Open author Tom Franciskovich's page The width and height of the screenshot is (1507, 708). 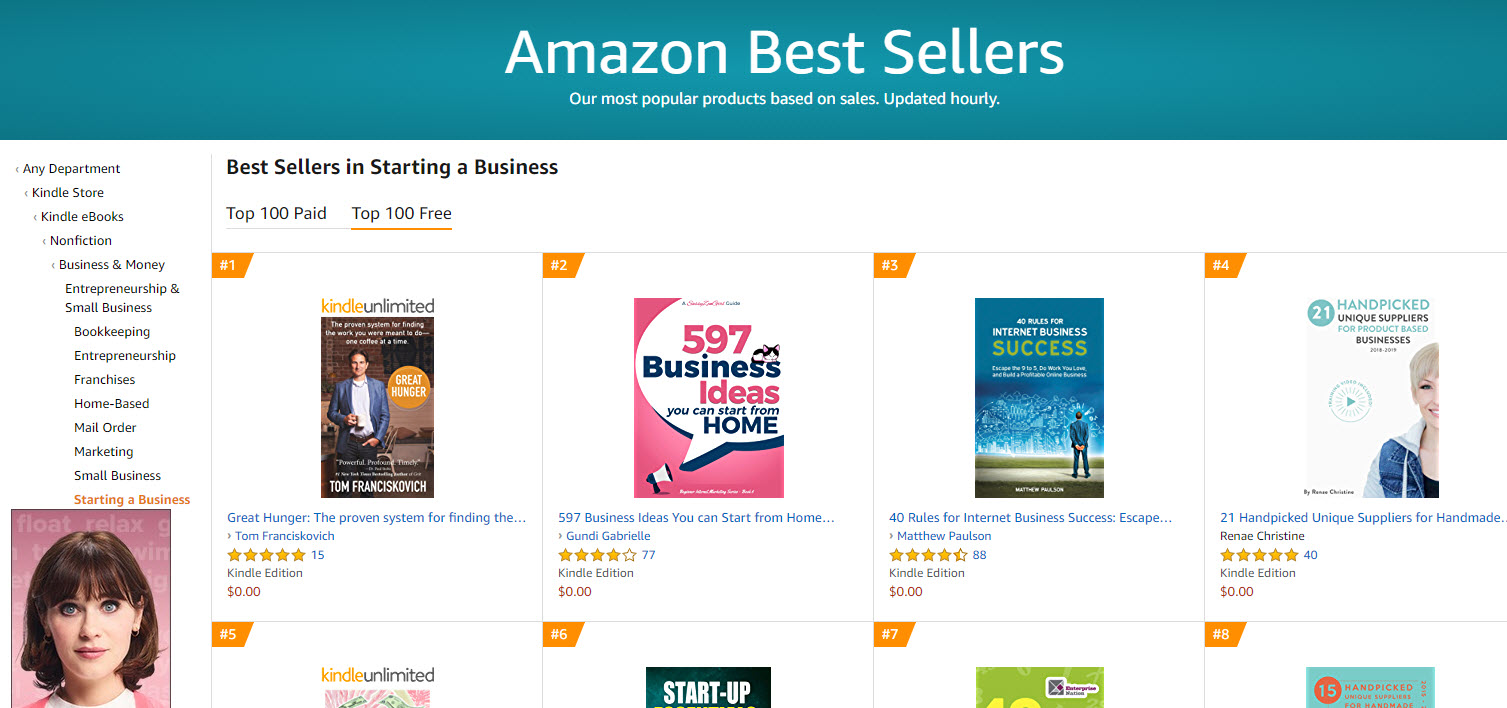click(x=285, y=536)
